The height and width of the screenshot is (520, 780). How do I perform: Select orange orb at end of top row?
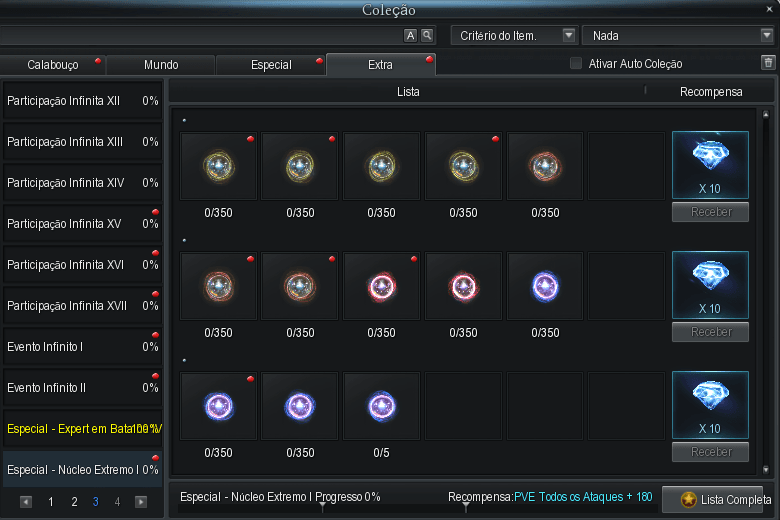click(x=545, y=166)
